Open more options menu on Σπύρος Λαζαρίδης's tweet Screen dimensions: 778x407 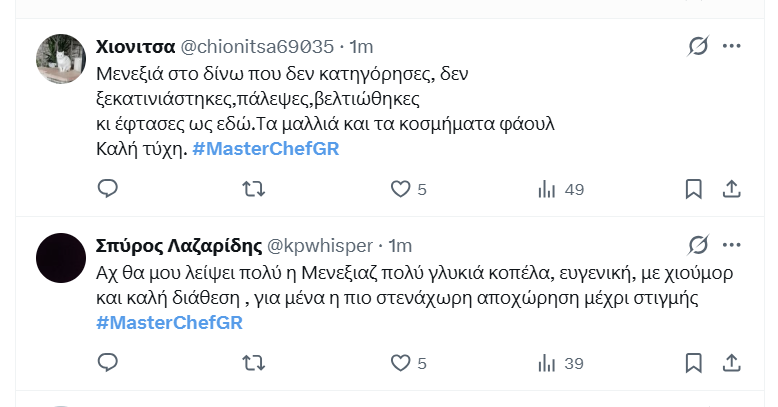tap(732, 245)
